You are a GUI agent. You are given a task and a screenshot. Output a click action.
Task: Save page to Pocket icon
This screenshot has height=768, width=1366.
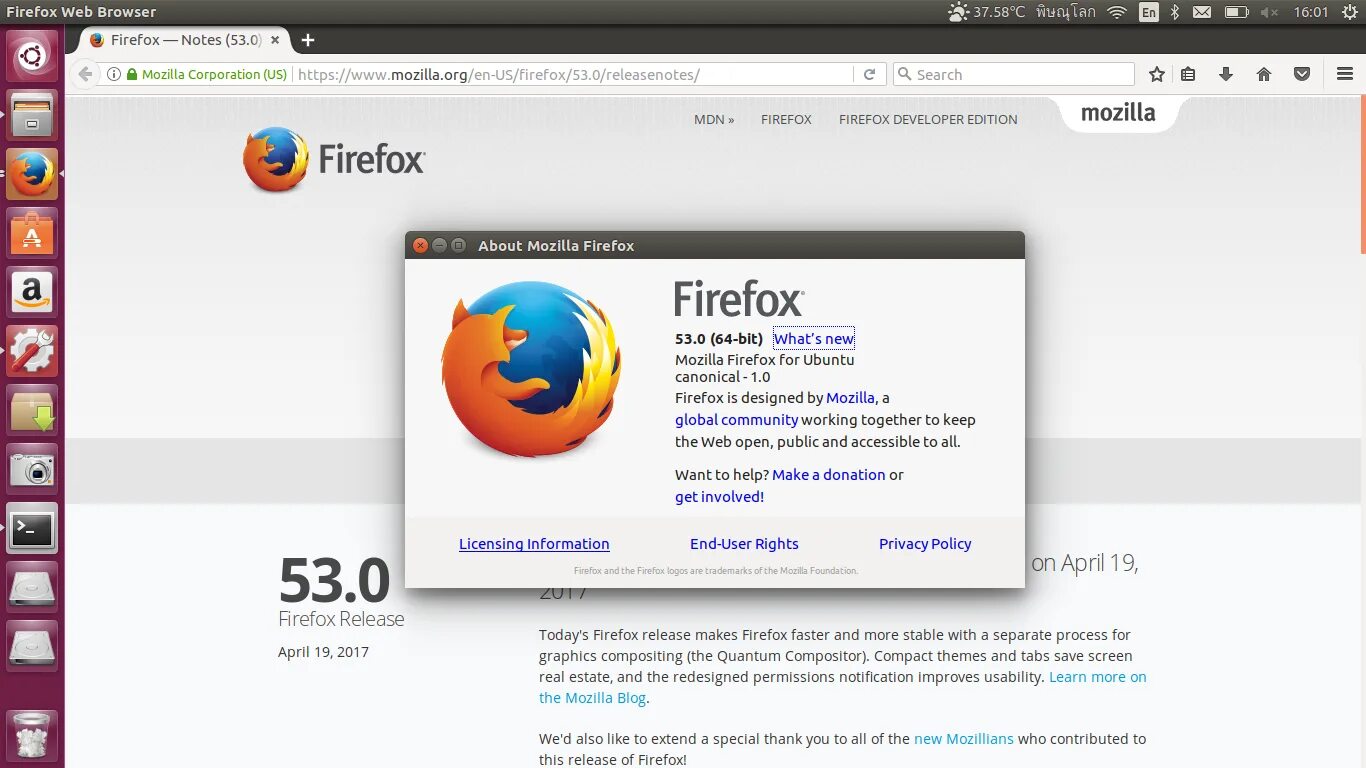(1302, 74)
